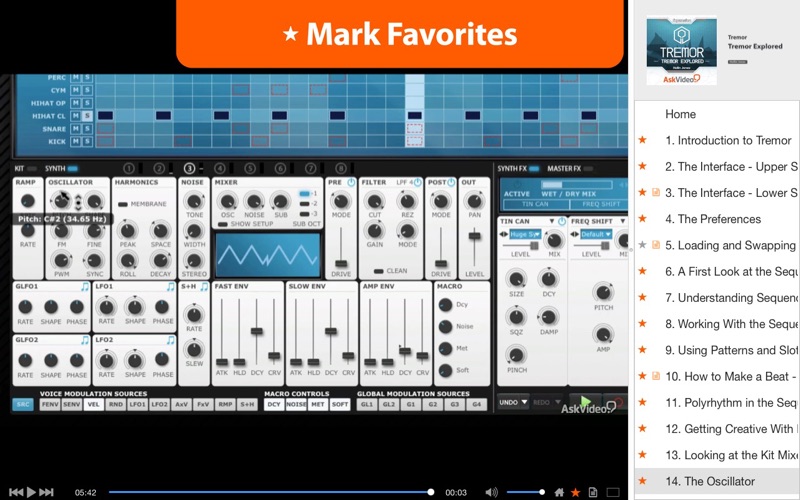Mute the HIHAT CL track
Screen dimensions: 800x500
76,116
